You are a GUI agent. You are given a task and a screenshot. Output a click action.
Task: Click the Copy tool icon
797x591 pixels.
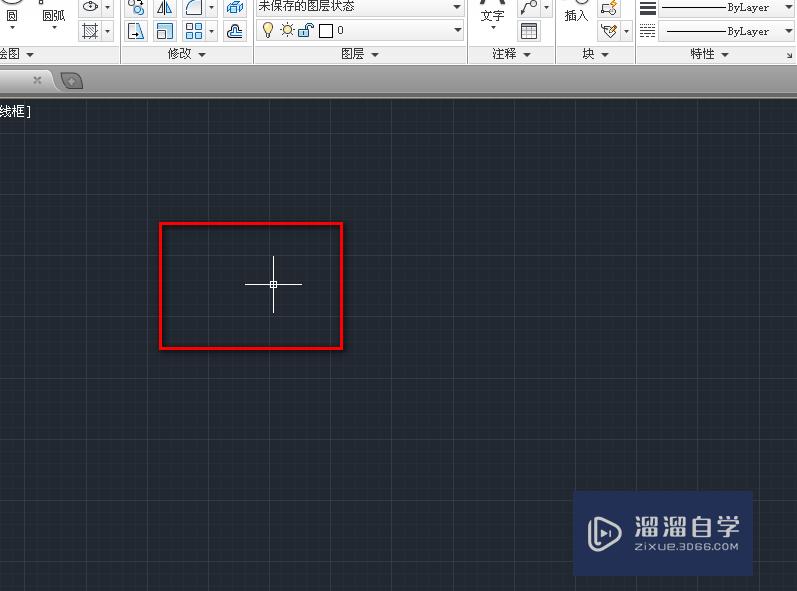(x=136, y=7)
